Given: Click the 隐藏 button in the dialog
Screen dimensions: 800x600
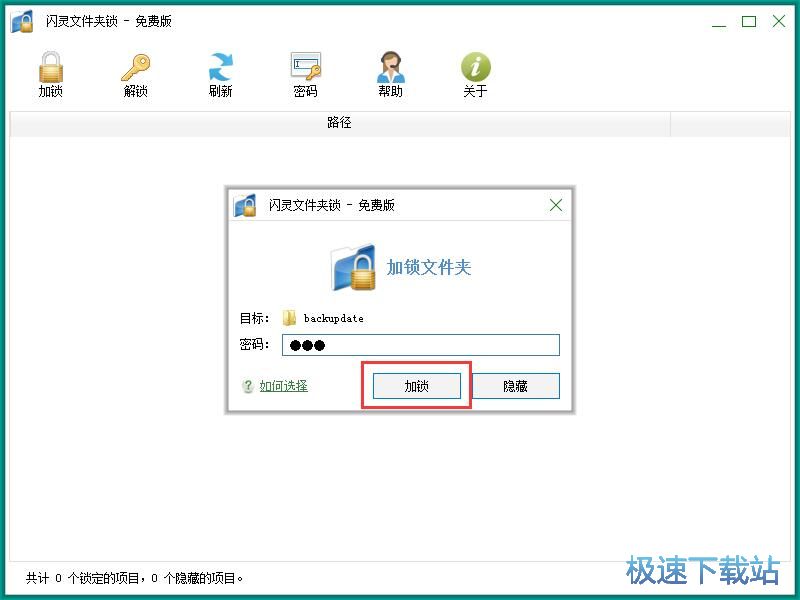Looking at the screenshot, I should (515, 386).
